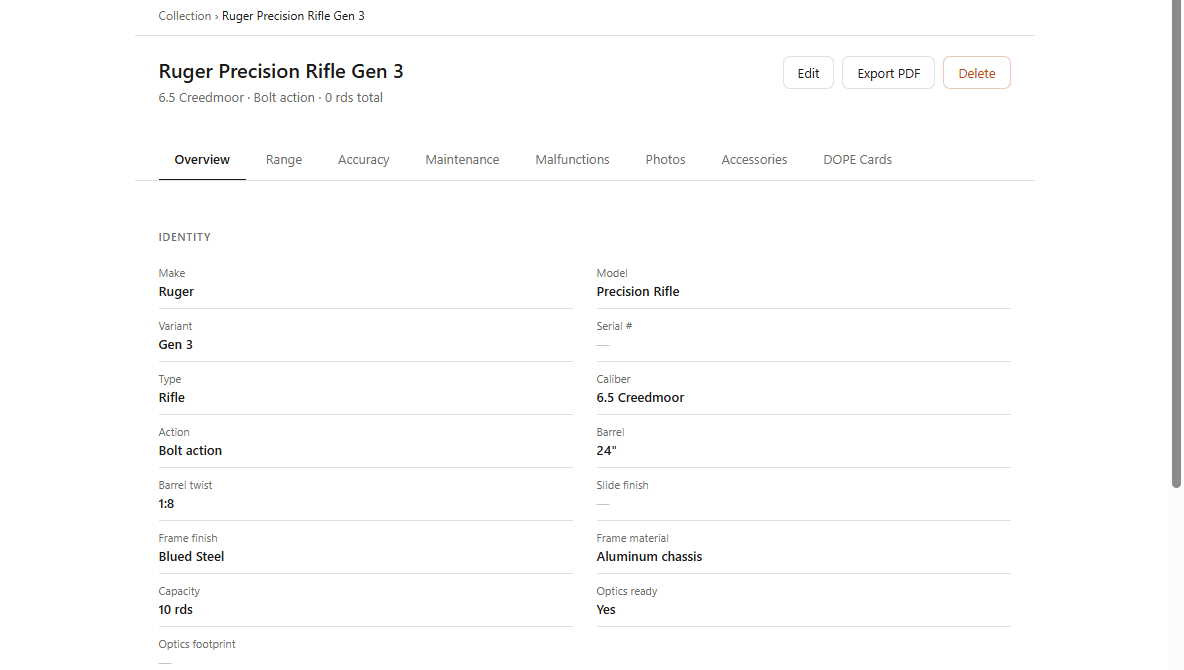Click the Edit button

(x=808, y=73)
